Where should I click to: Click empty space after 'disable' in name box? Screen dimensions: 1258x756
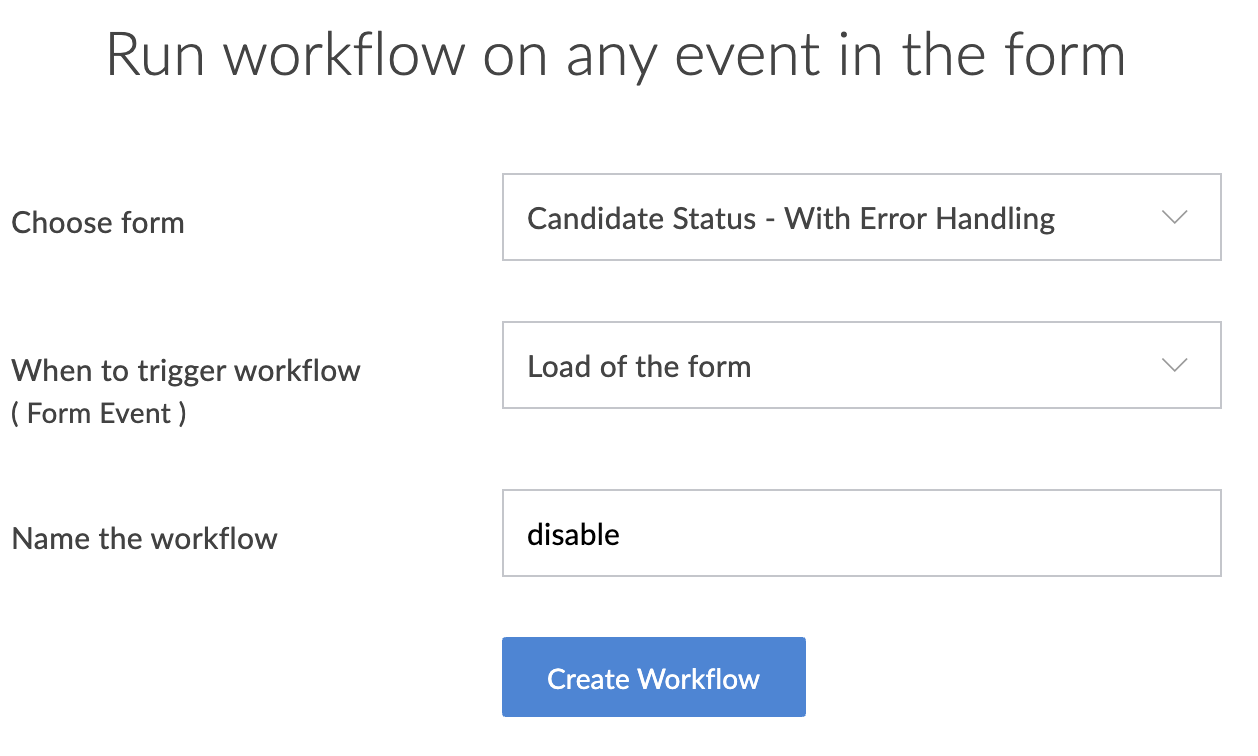pos(900,533)
